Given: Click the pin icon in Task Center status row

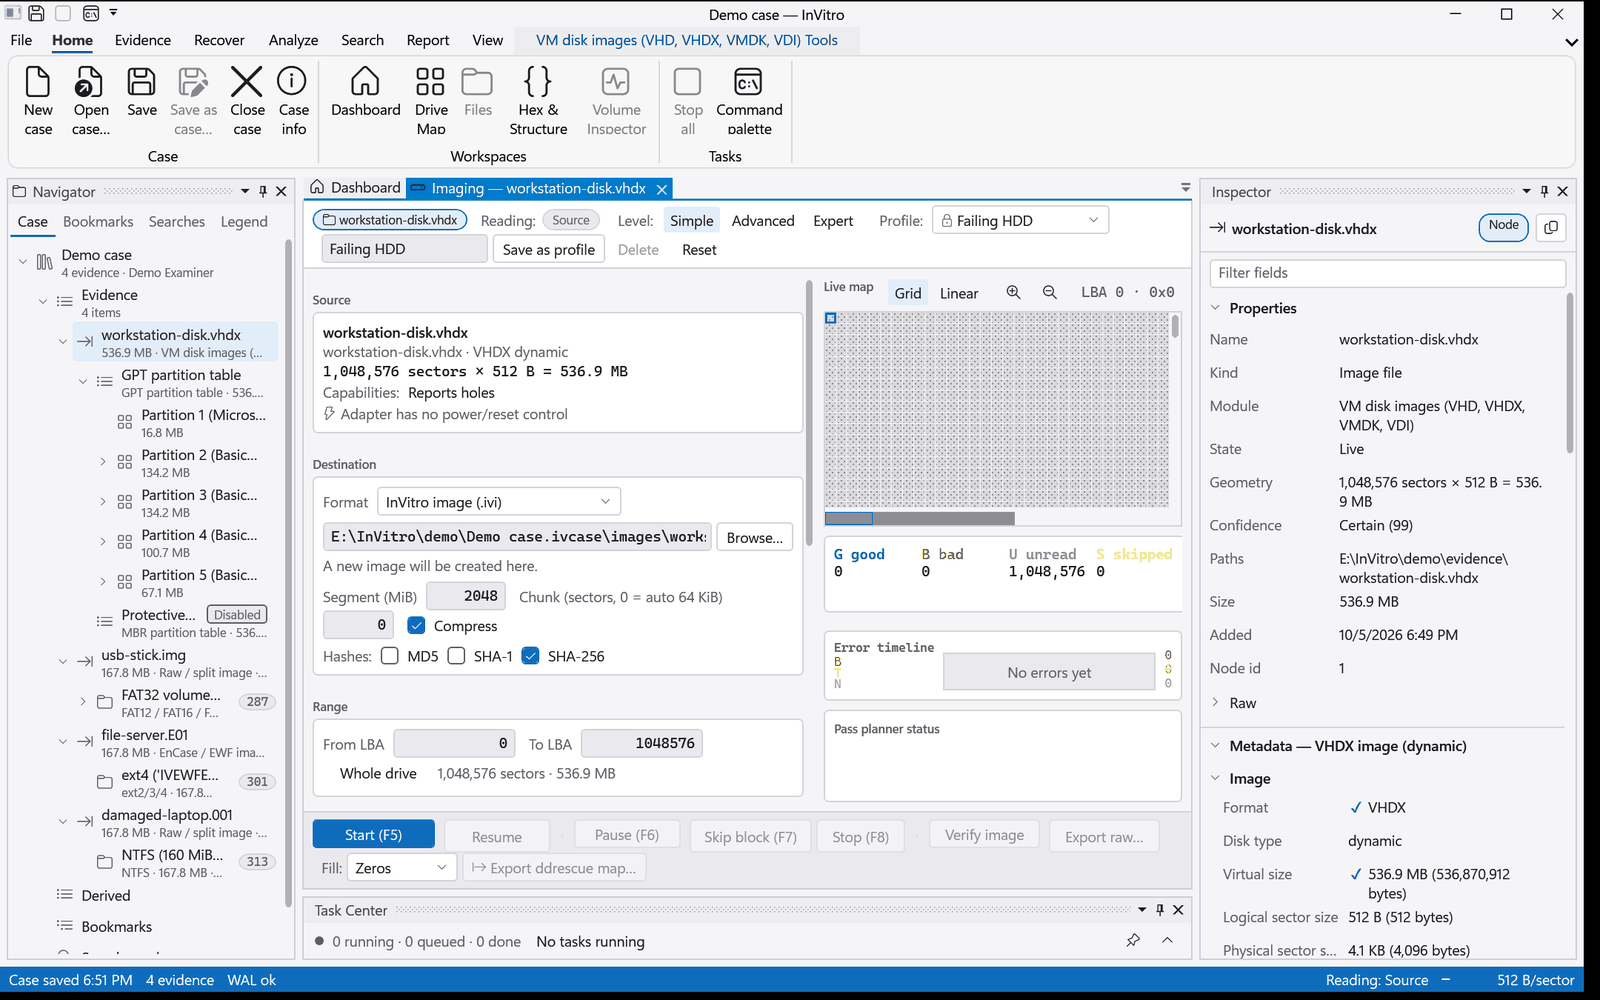Looking at the screenshot, I should click(x=1133, y=941).
